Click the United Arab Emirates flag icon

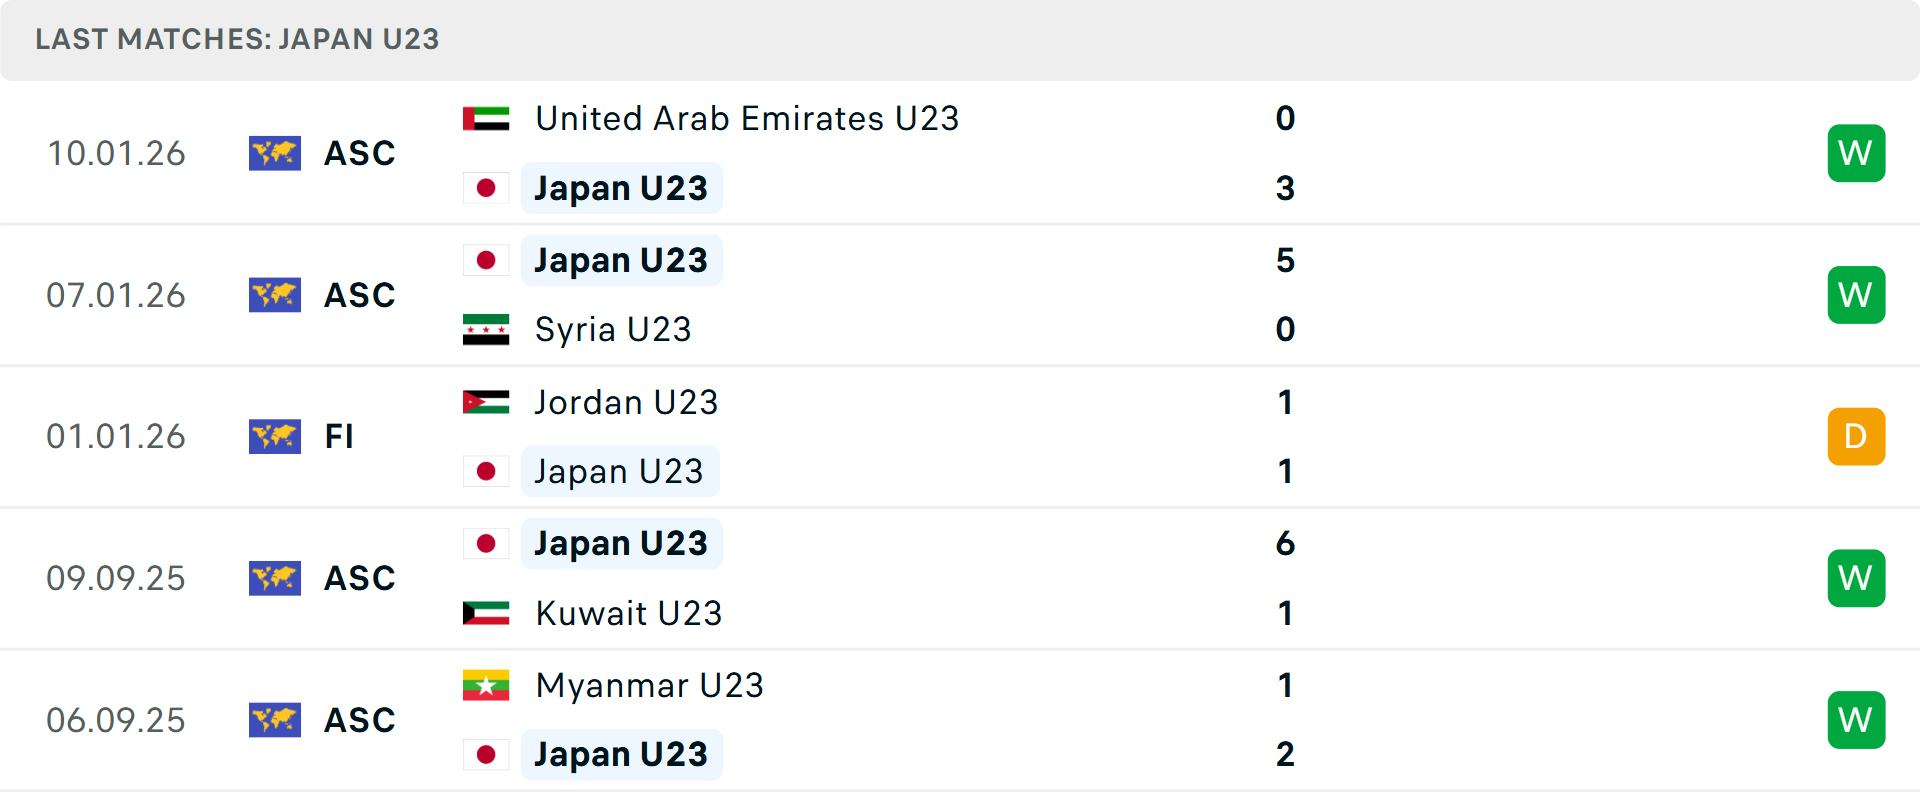pos(486,119)
